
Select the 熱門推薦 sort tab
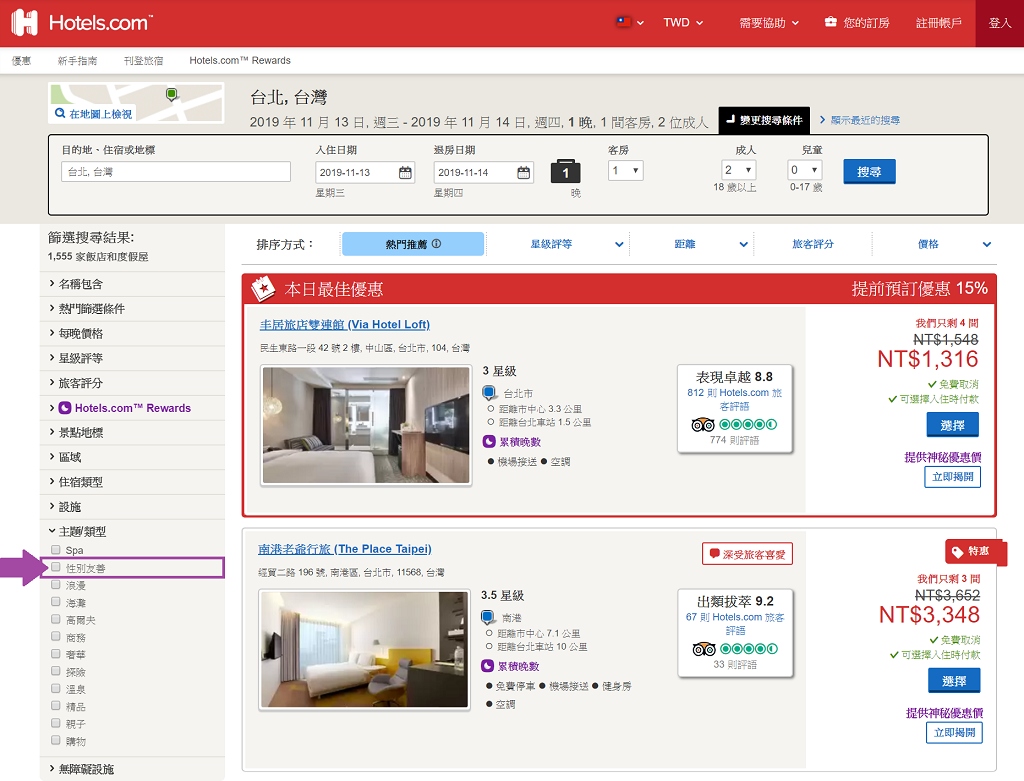pyautogui.click(x=413, y=244)
